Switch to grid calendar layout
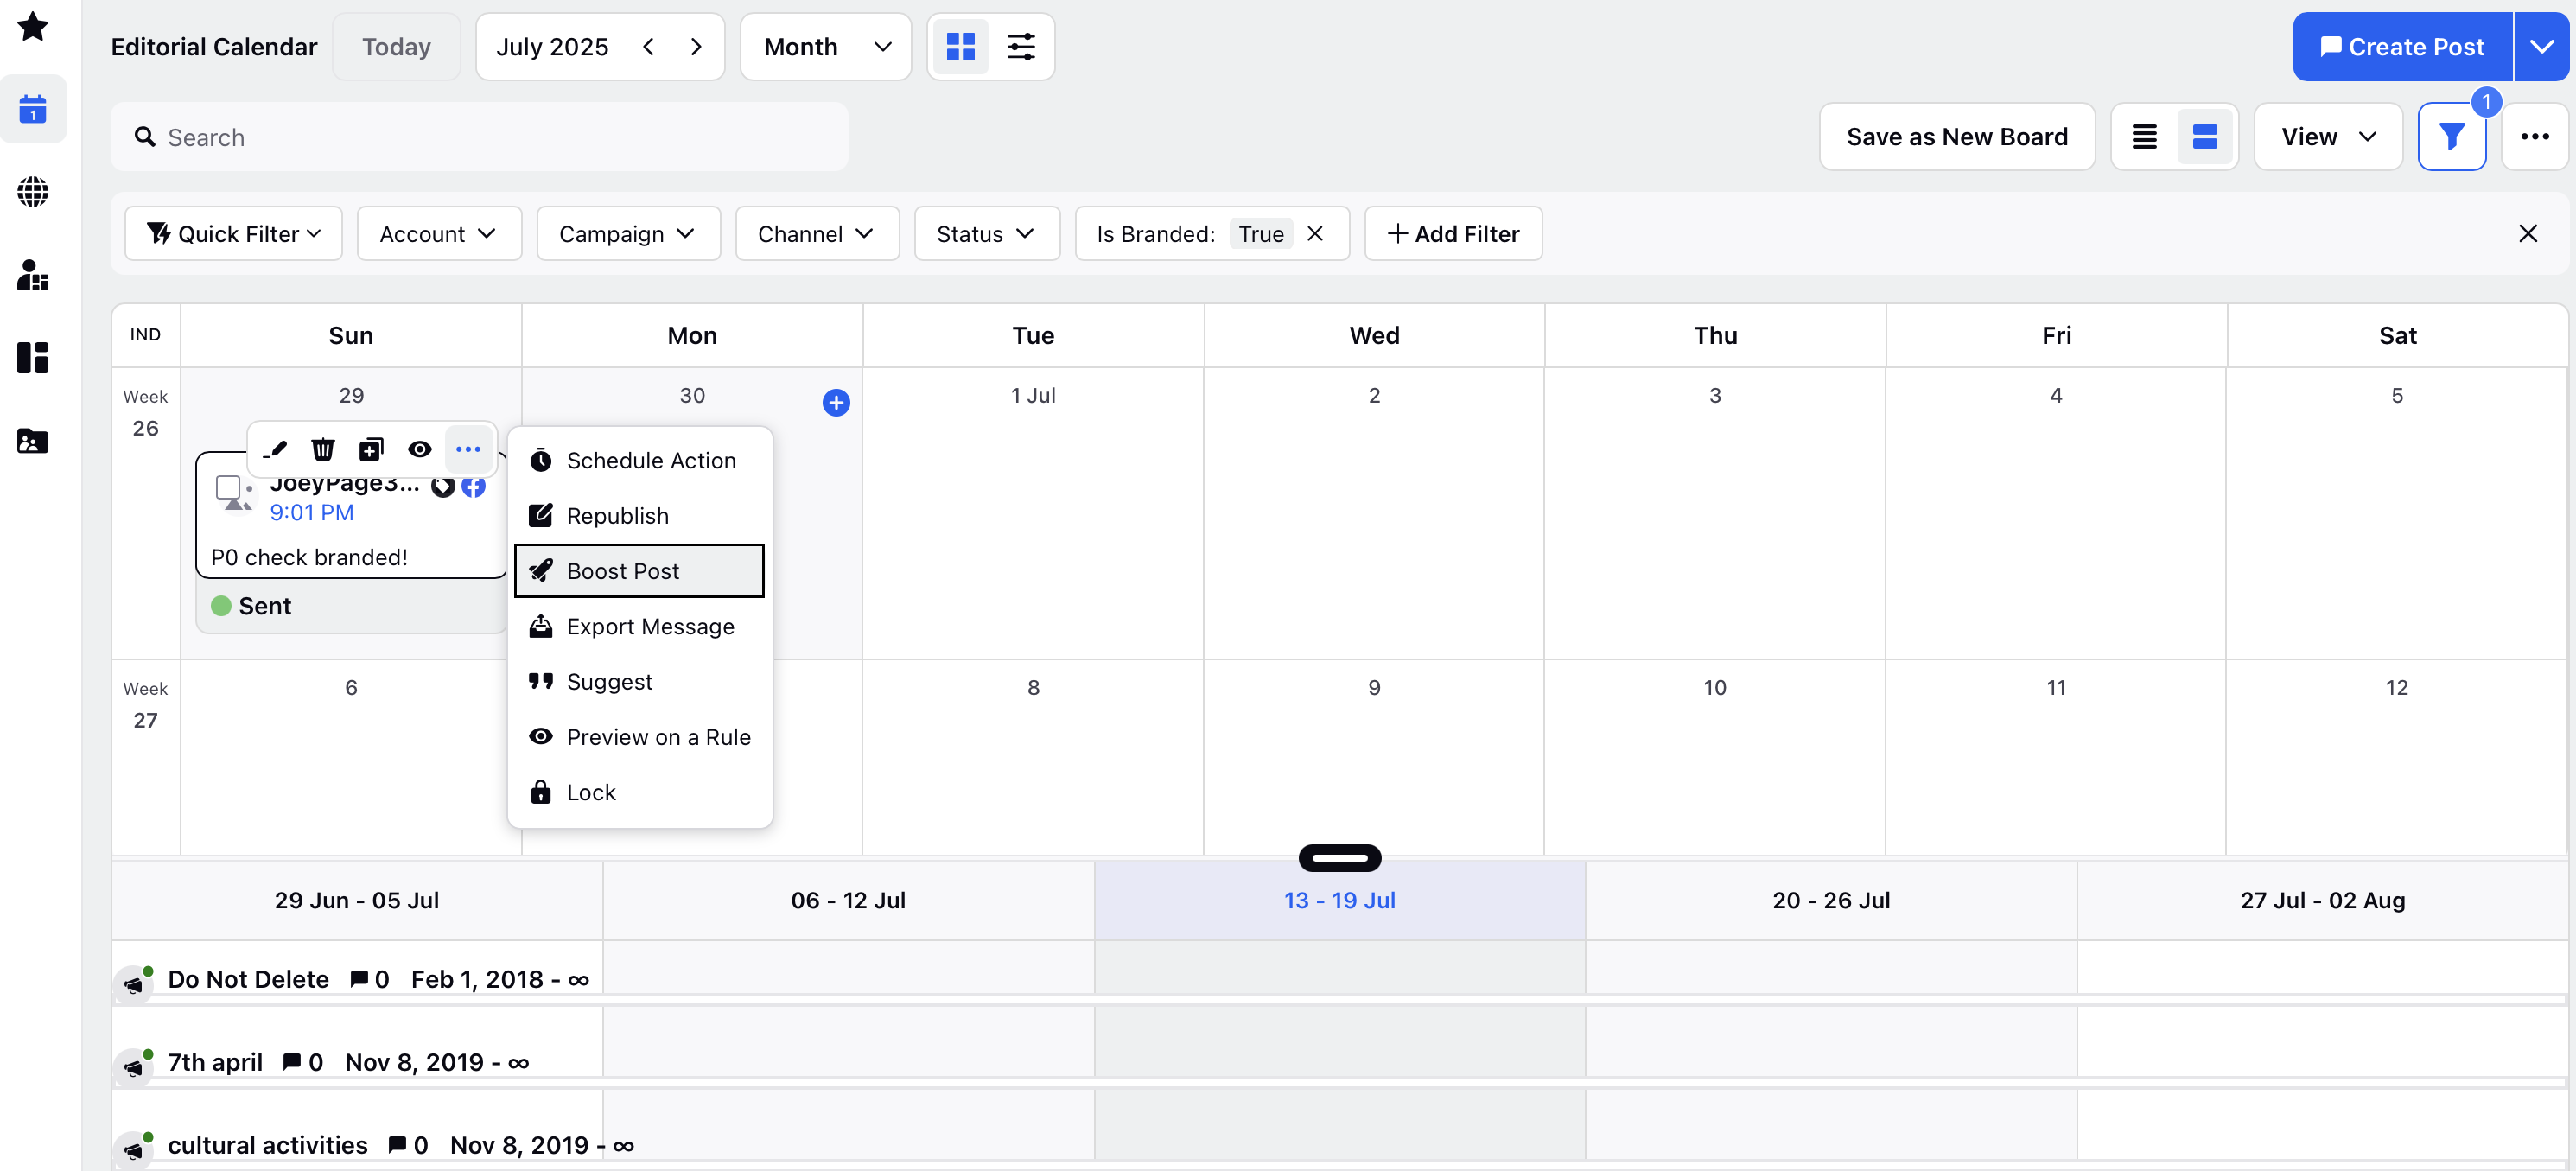 tap(960, 47)
